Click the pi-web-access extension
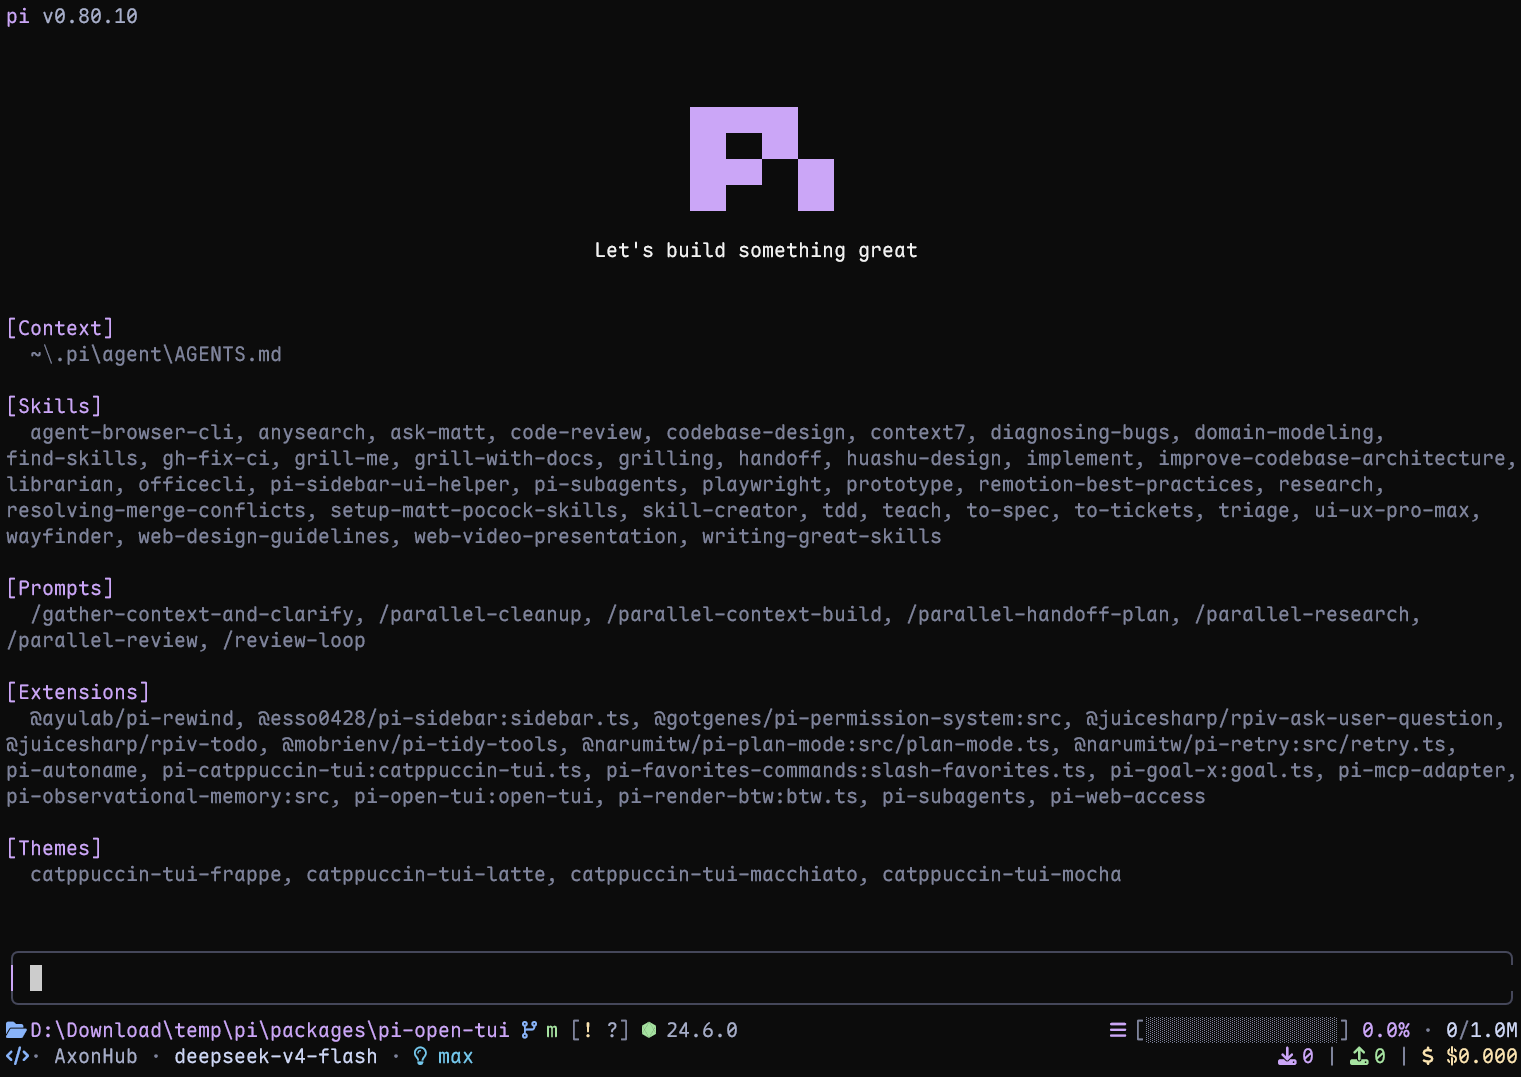Viewport: 1521px width, 1077px height. pos(1128,796)
